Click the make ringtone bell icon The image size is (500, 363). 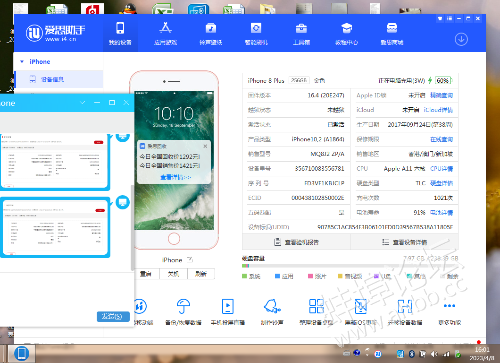tap(272, 306)
